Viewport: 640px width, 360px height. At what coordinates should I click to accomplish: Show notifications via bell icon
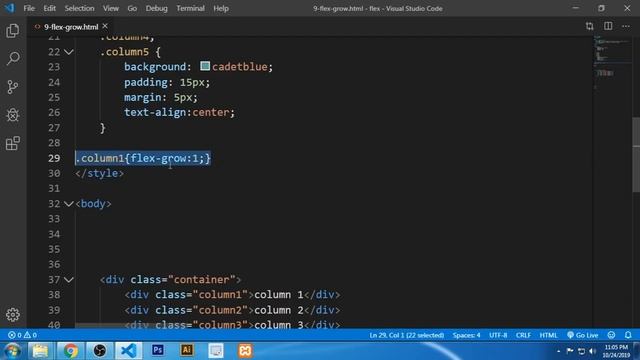click(x=628, y=335)
